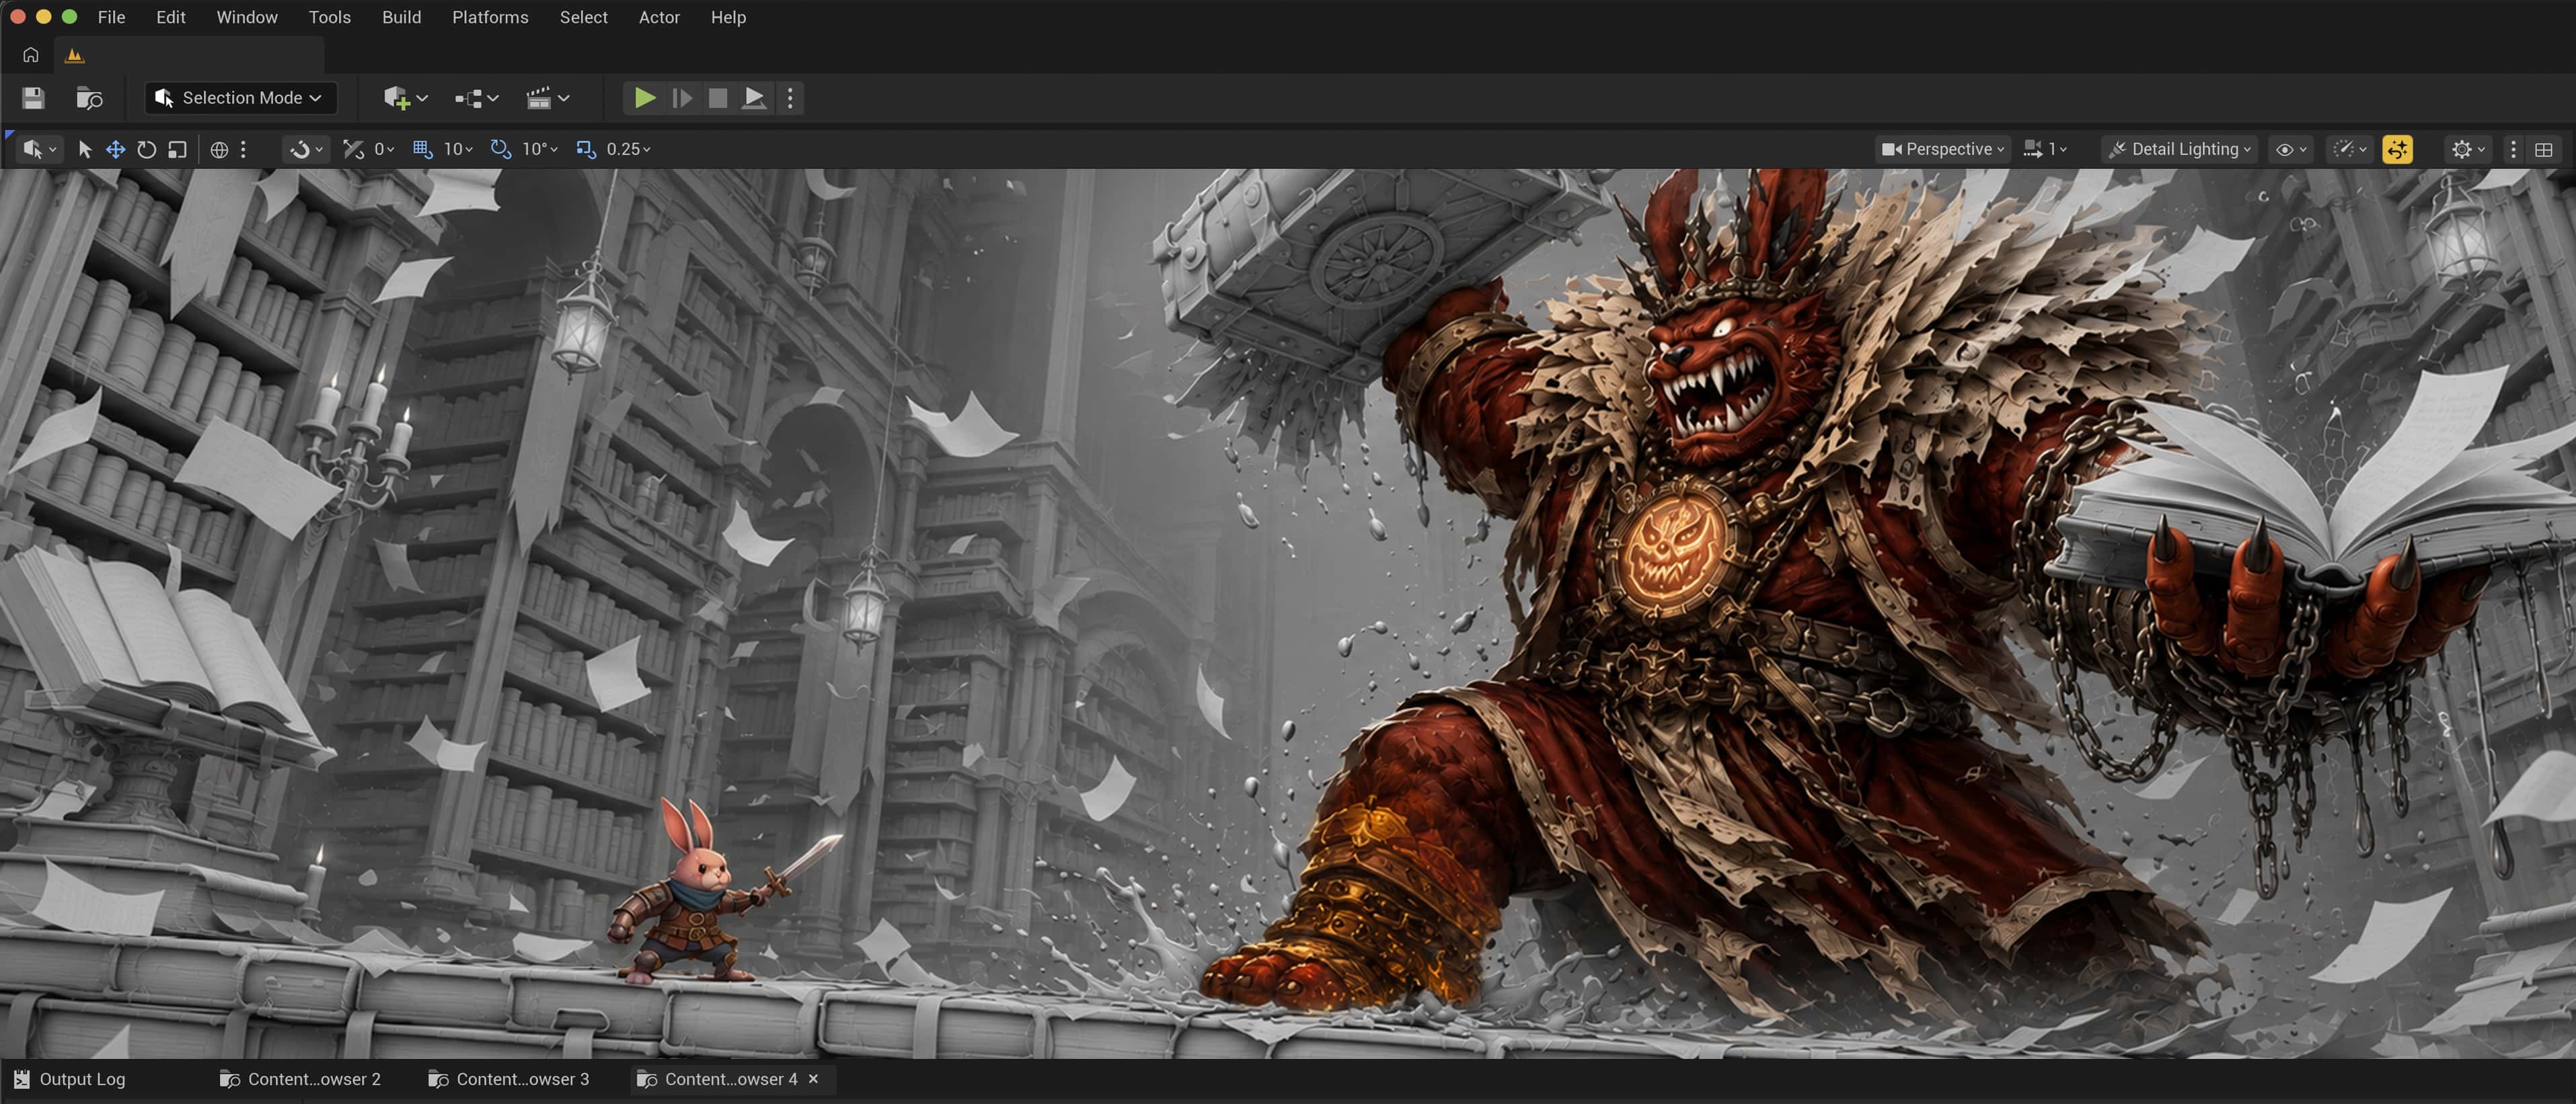The height and width of the screenshot is (1104, 2576).
Task: Click the eject from player controller icon
Action: click(754, 98)
